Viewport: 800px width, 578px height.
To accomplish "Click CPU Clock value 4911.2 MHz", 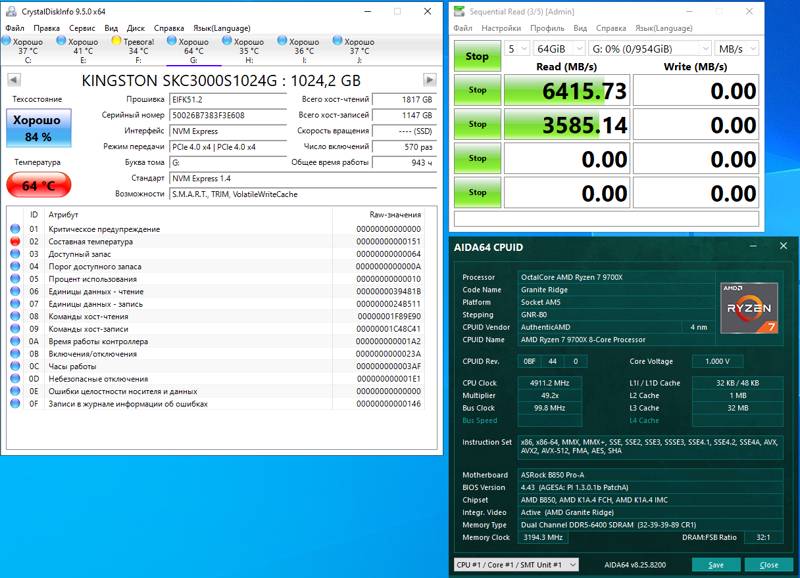I will click(549, 383).
